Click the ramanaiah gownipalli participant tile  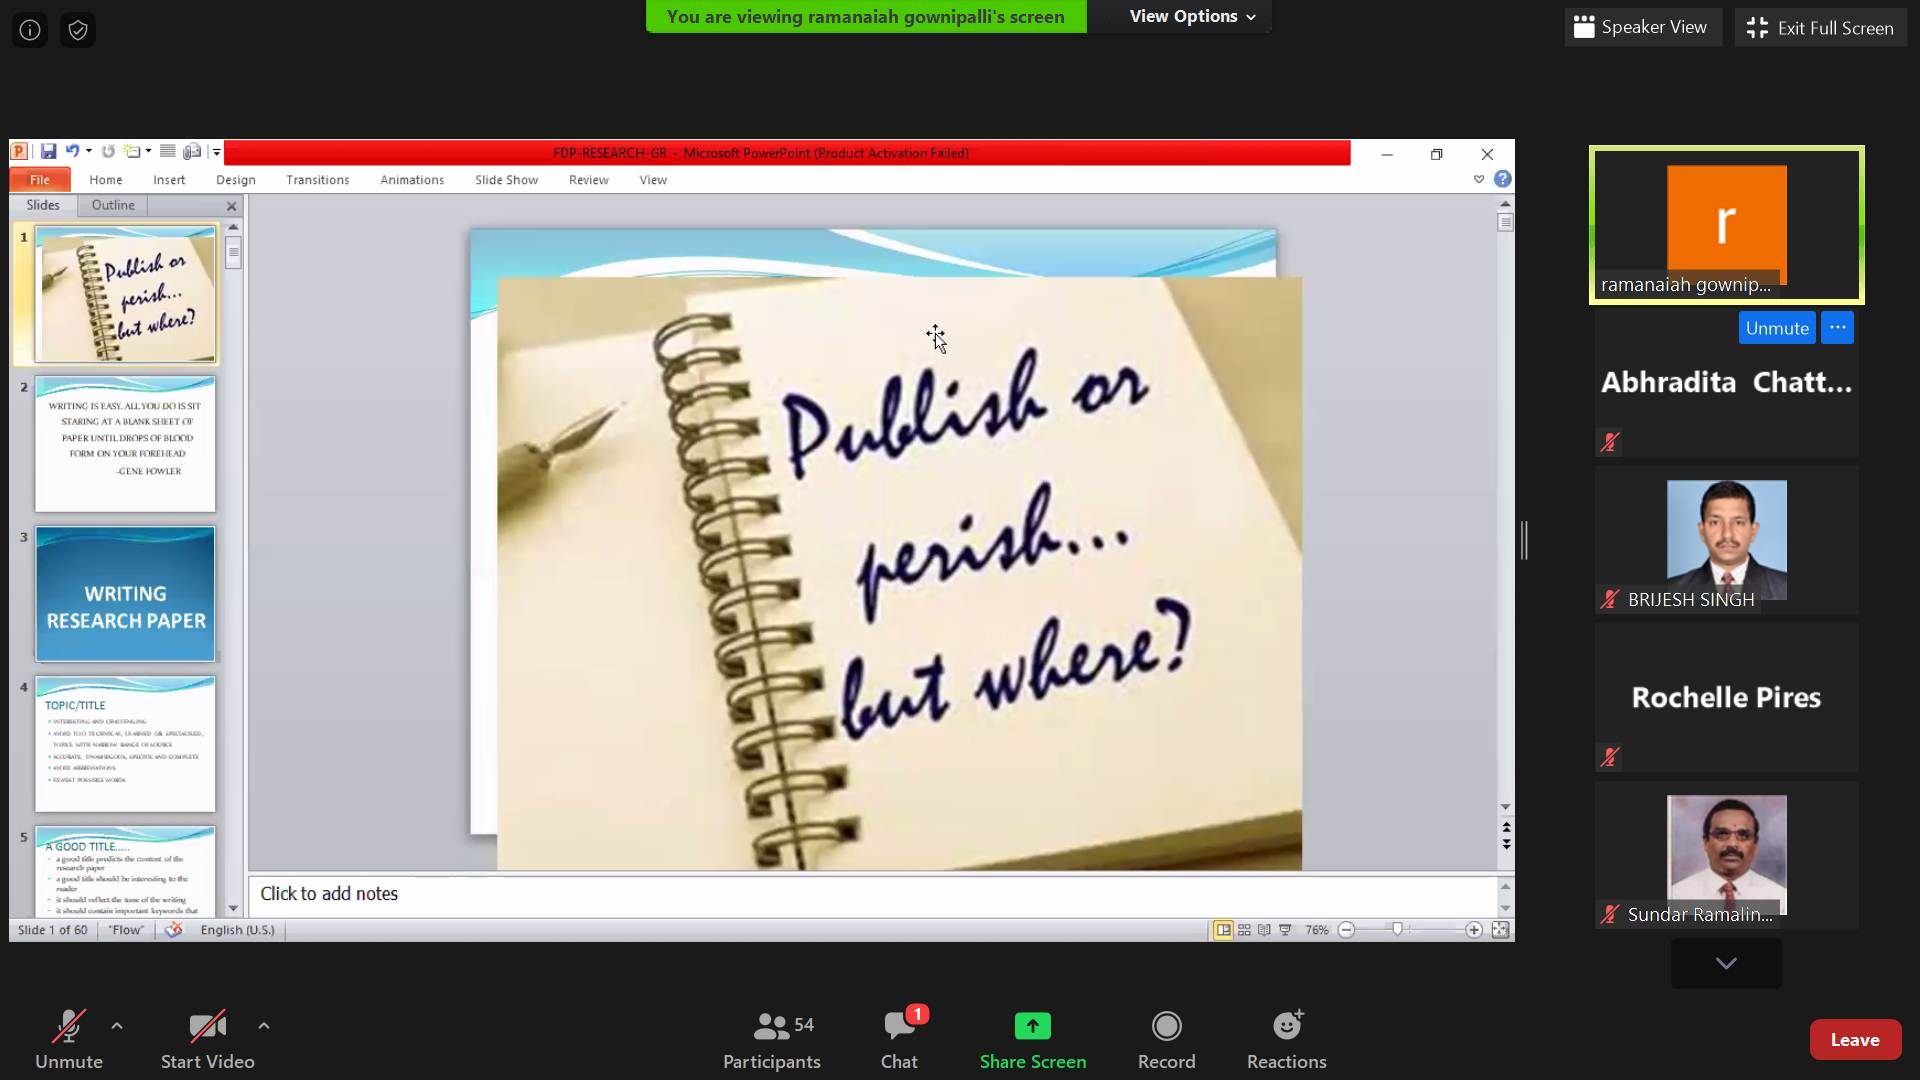point(1726,225)
